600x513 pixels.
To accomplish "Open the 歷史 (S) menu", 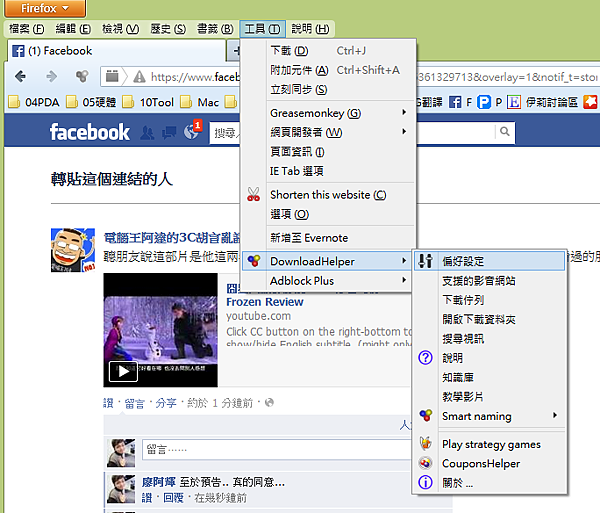I will [x=168, y=29].
